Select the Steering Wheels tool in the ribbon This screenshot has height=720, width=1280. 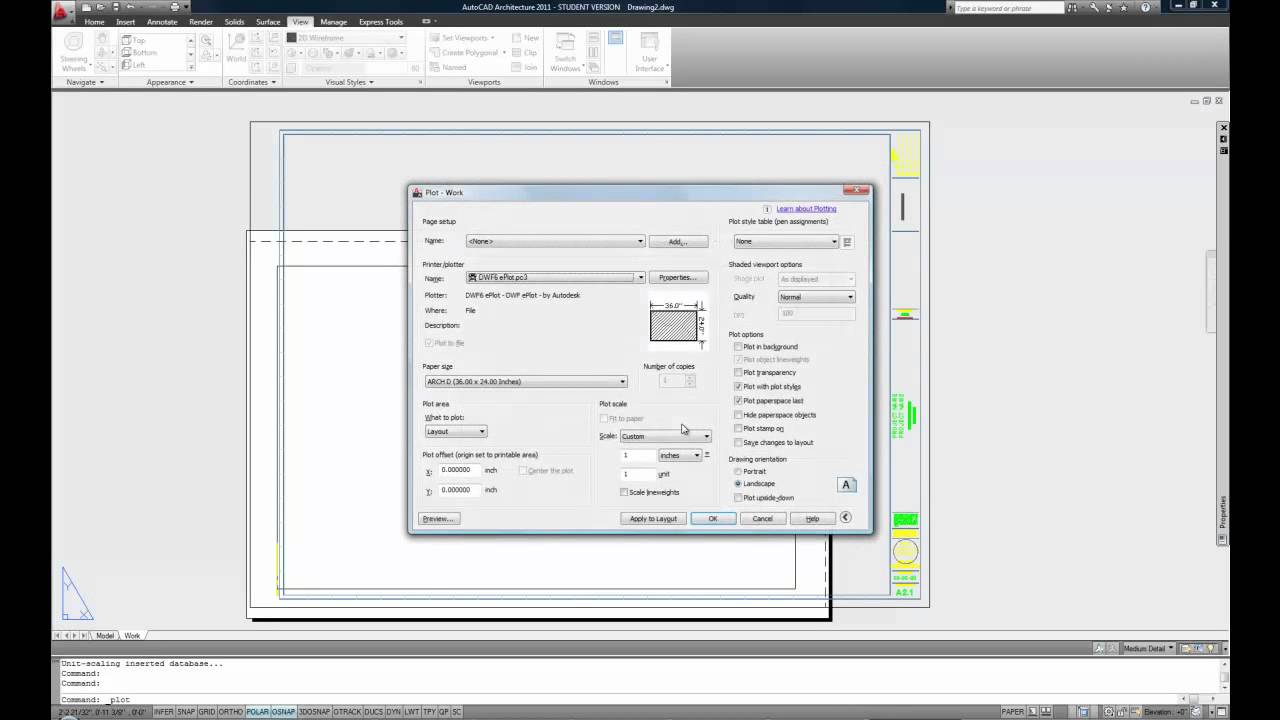[x=74, y=52]
